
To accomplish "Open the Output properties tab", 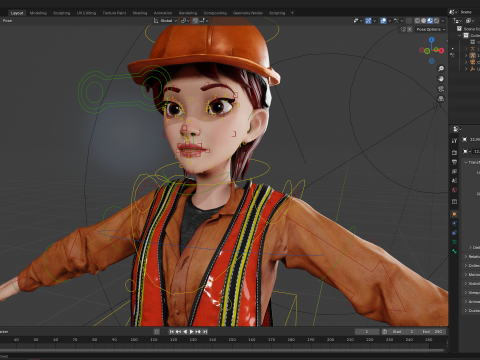I will [x=454, y=162].
